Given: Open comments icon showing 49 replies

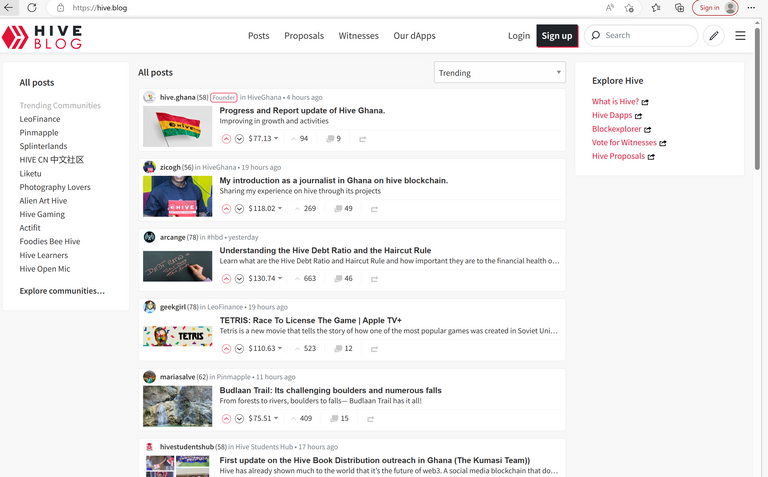Looking at the screenshot, I should click(338, 209).
